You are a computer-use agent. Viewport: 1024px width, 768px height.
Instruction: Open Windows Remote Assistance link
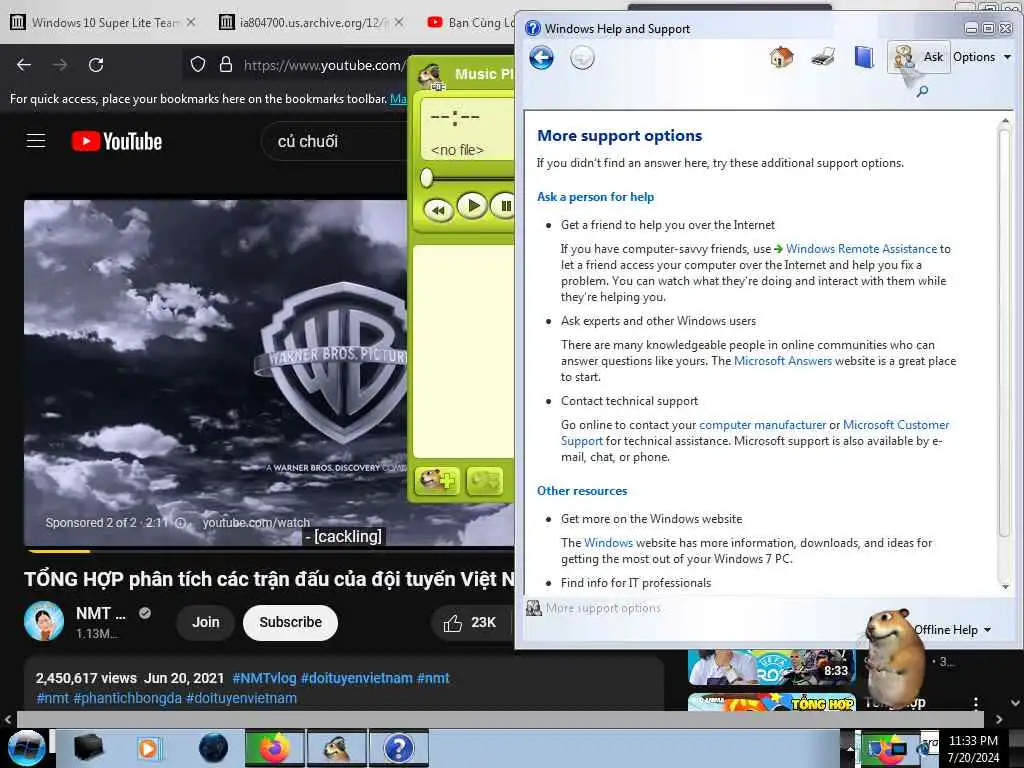pos(861,249)
